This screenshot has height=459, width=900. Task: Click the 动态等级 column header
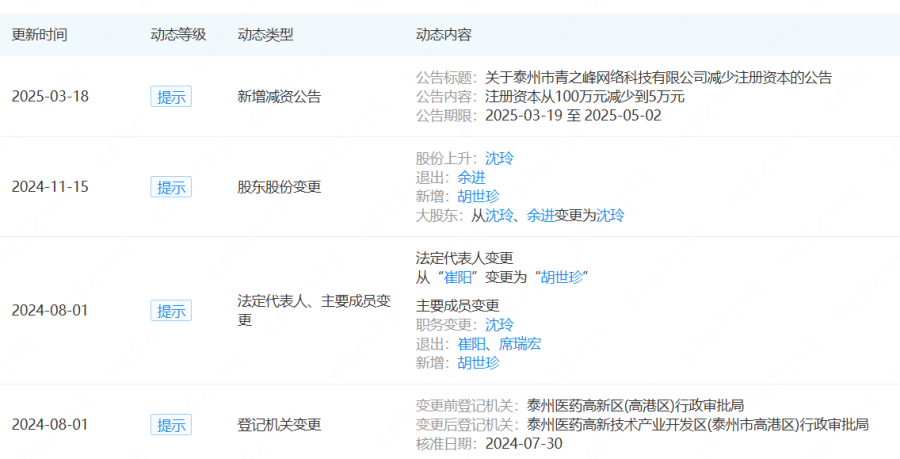pyautogui.click(x=177, y=34)
